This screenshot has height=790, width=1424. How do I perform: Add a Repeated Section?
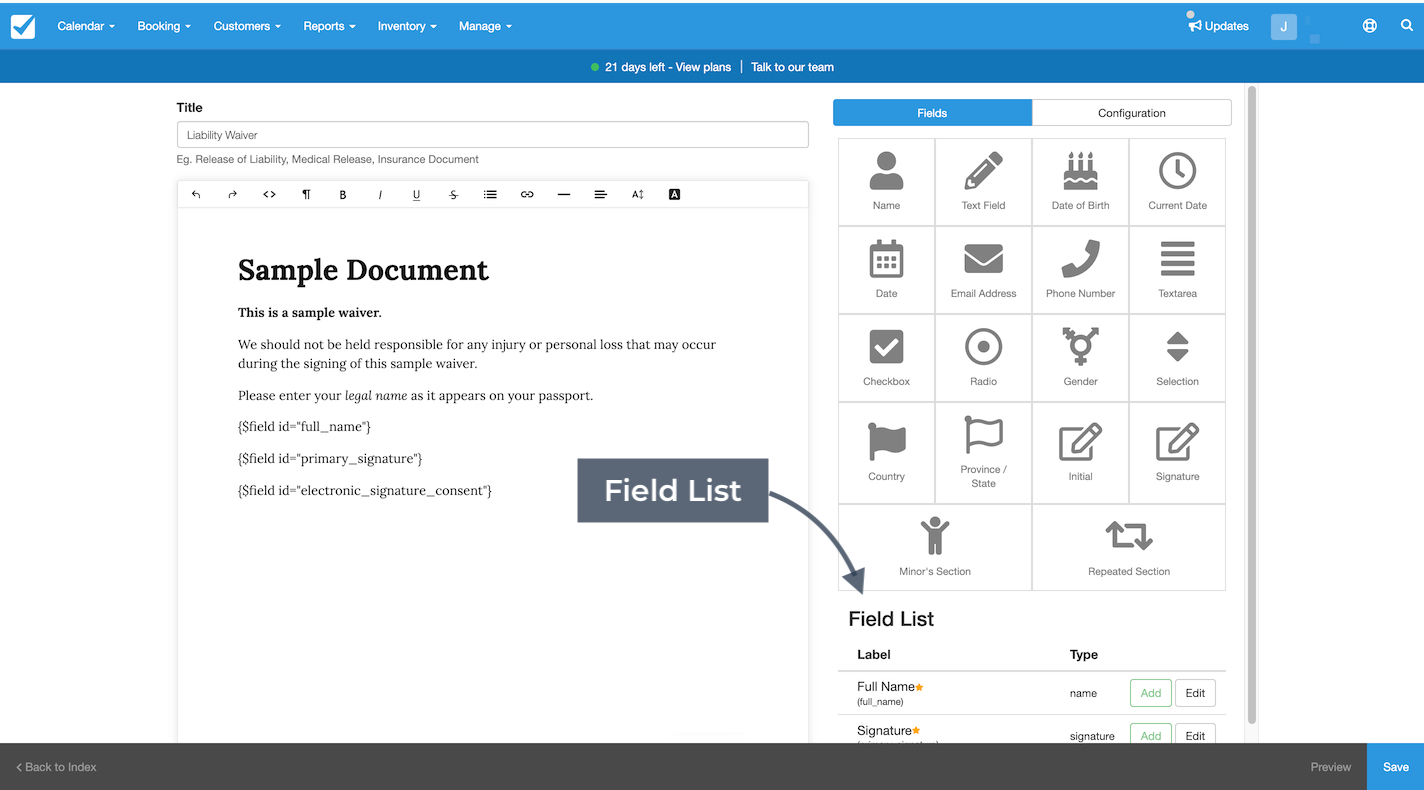1129,547
